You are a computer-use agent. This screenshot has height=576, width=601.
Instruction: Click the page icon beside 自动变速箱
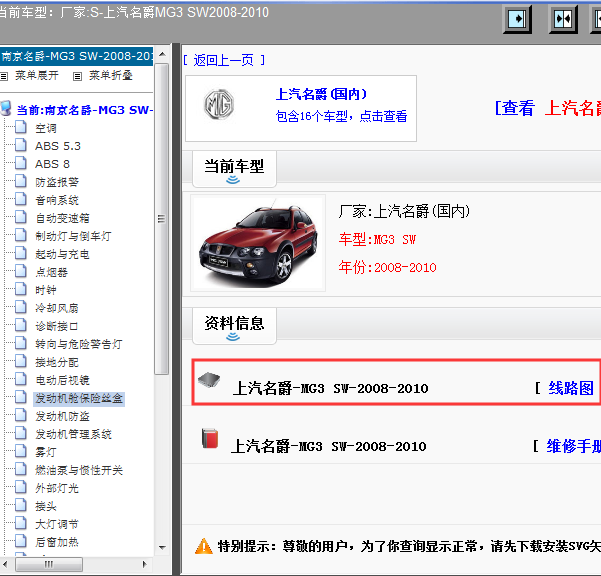[21, 217]
